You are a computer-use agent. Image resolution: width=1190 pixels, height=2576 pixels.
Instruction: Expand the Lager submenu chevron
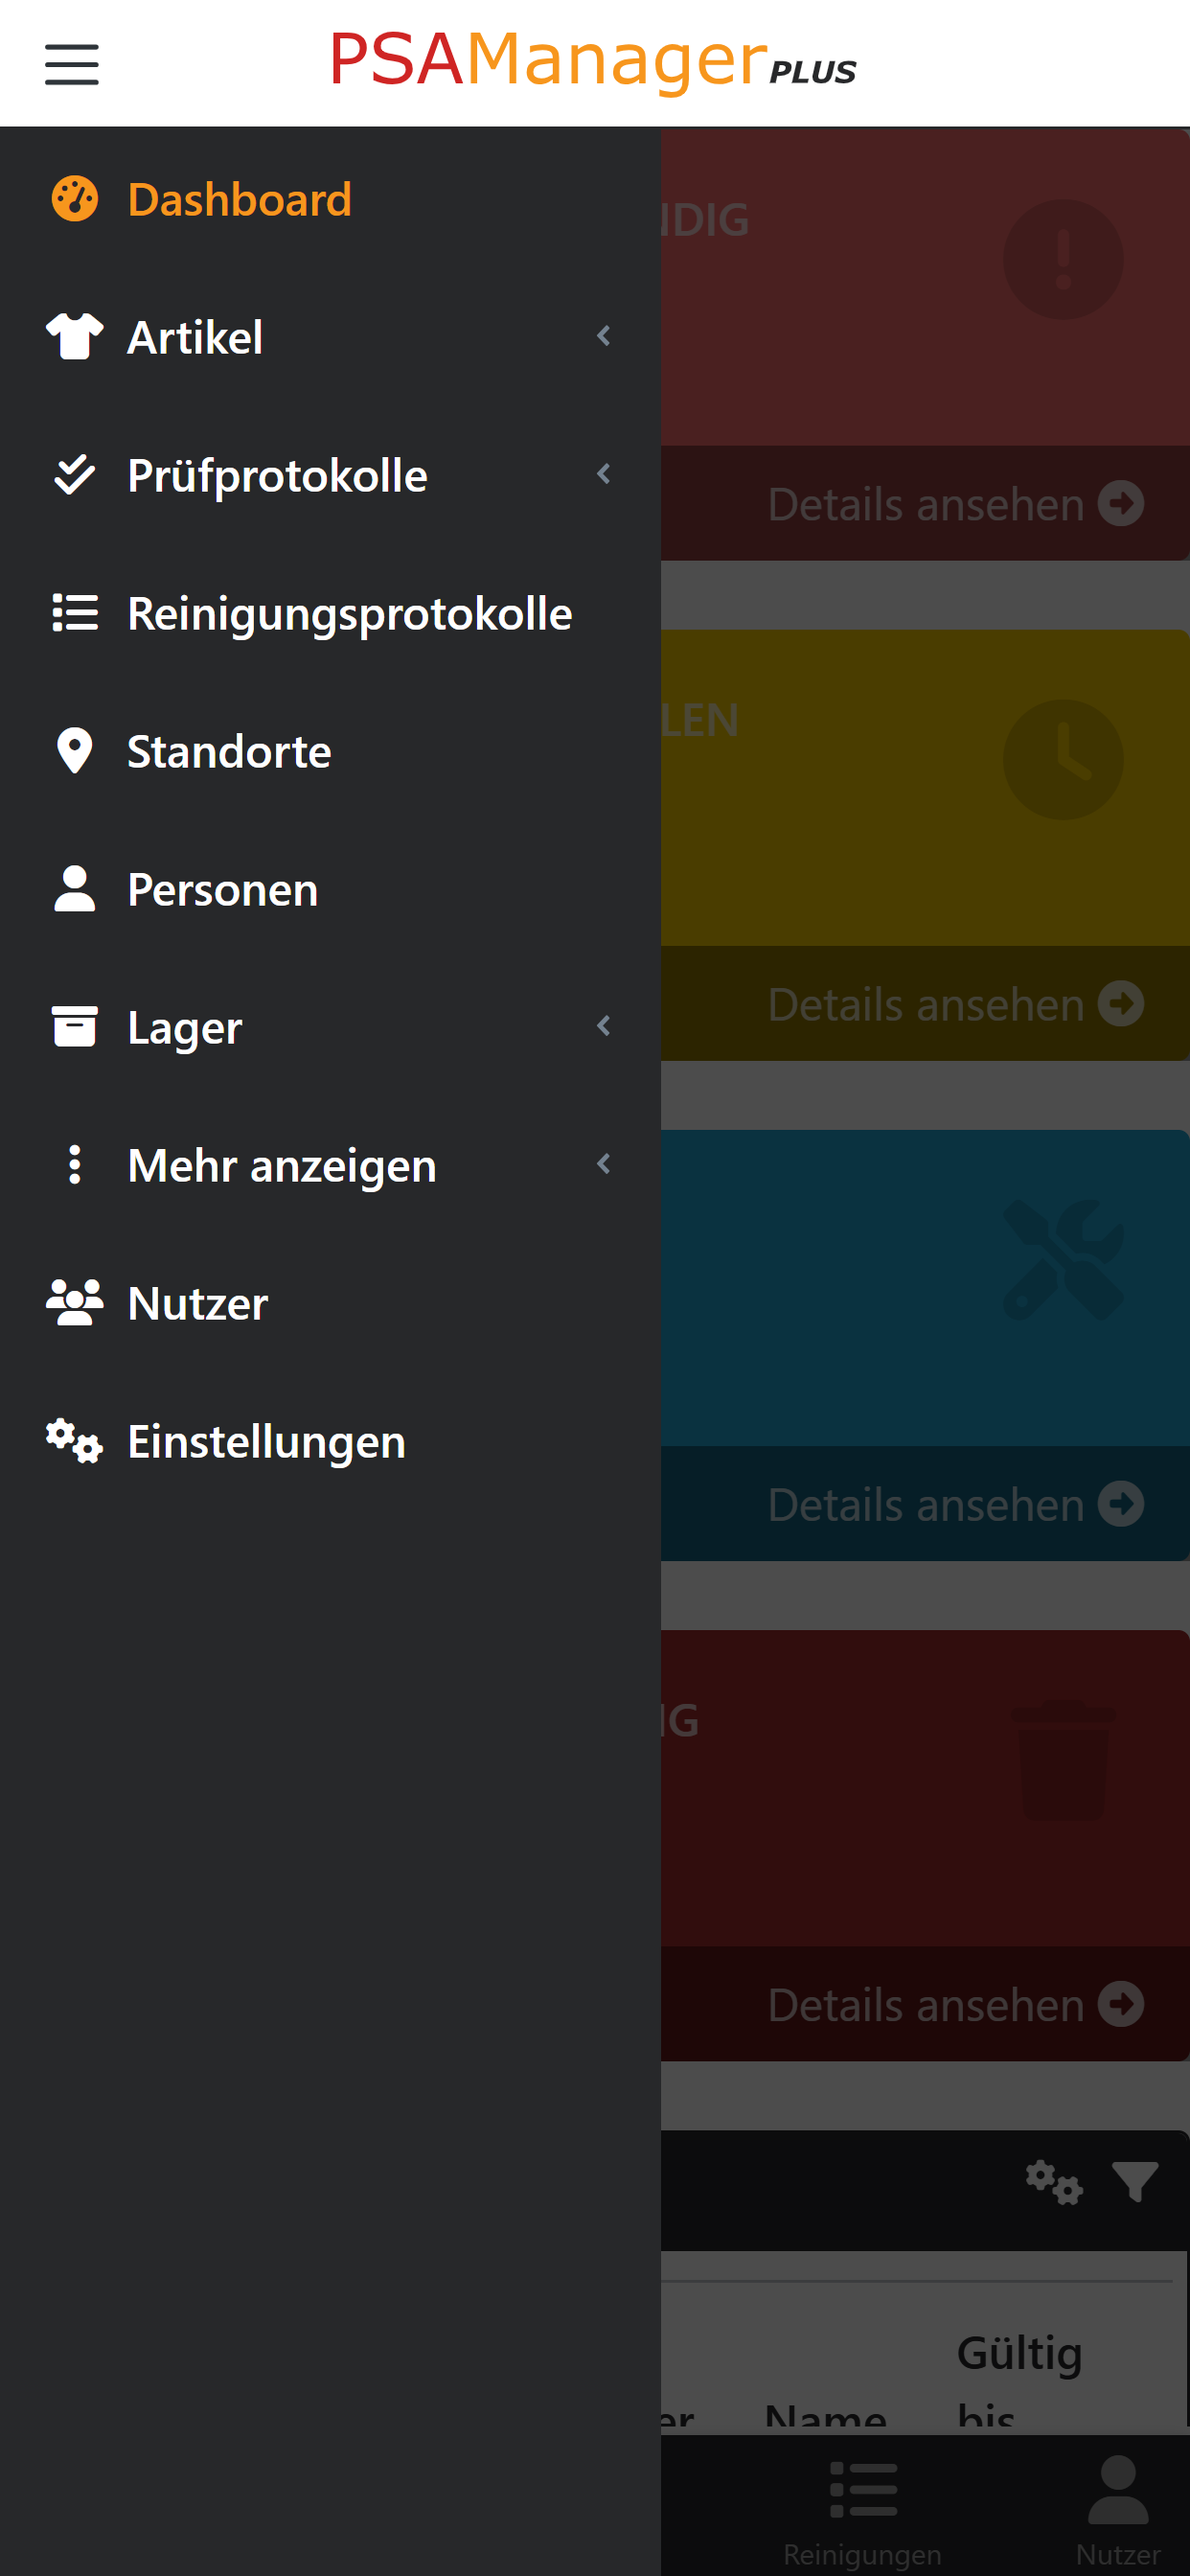[604, 1026]
